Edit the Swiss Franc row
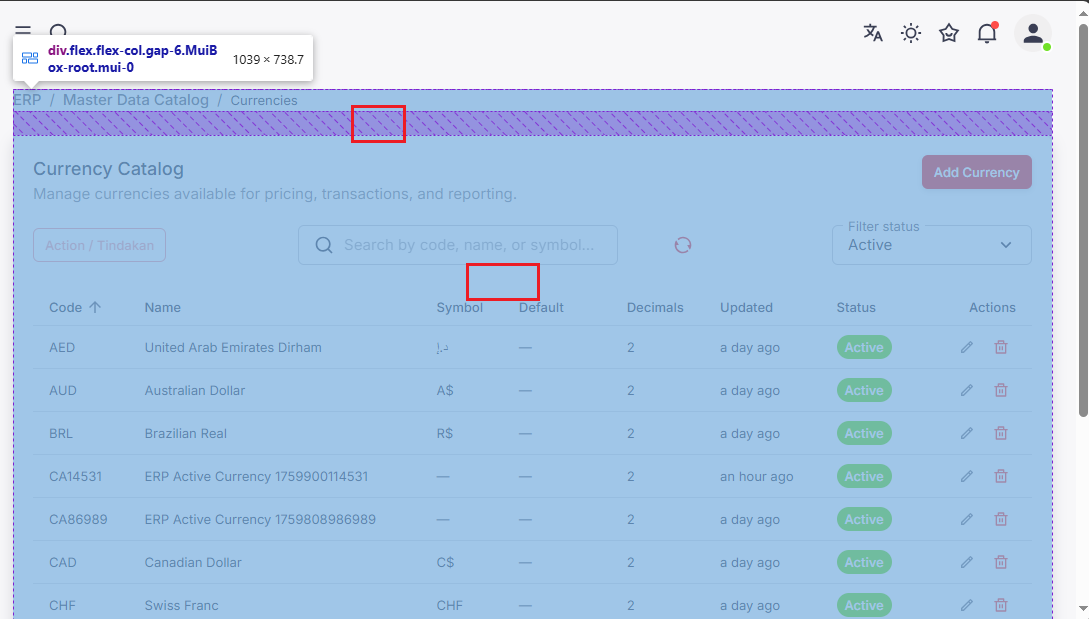This screenshot has height=619, width=1089. click(x=966, y=605)
